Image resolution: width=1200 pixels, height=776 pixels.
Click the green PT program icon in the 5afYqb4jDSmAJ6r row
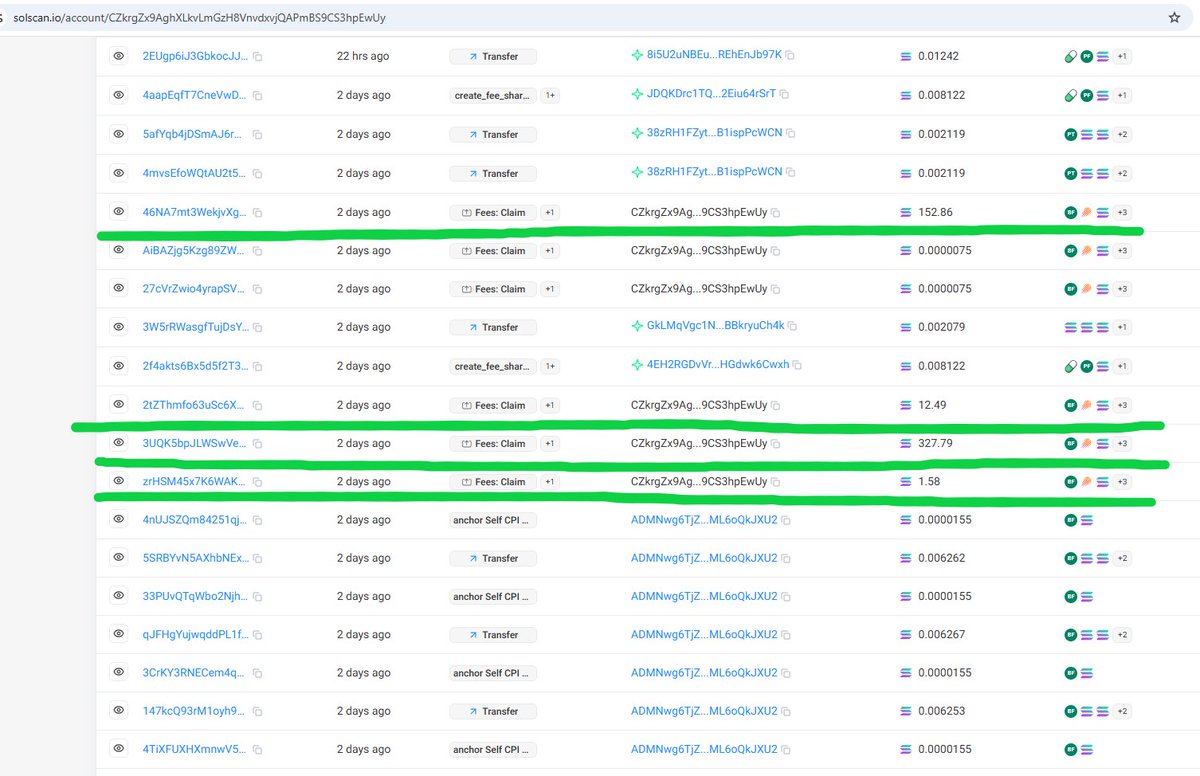tap(1070, 134)
